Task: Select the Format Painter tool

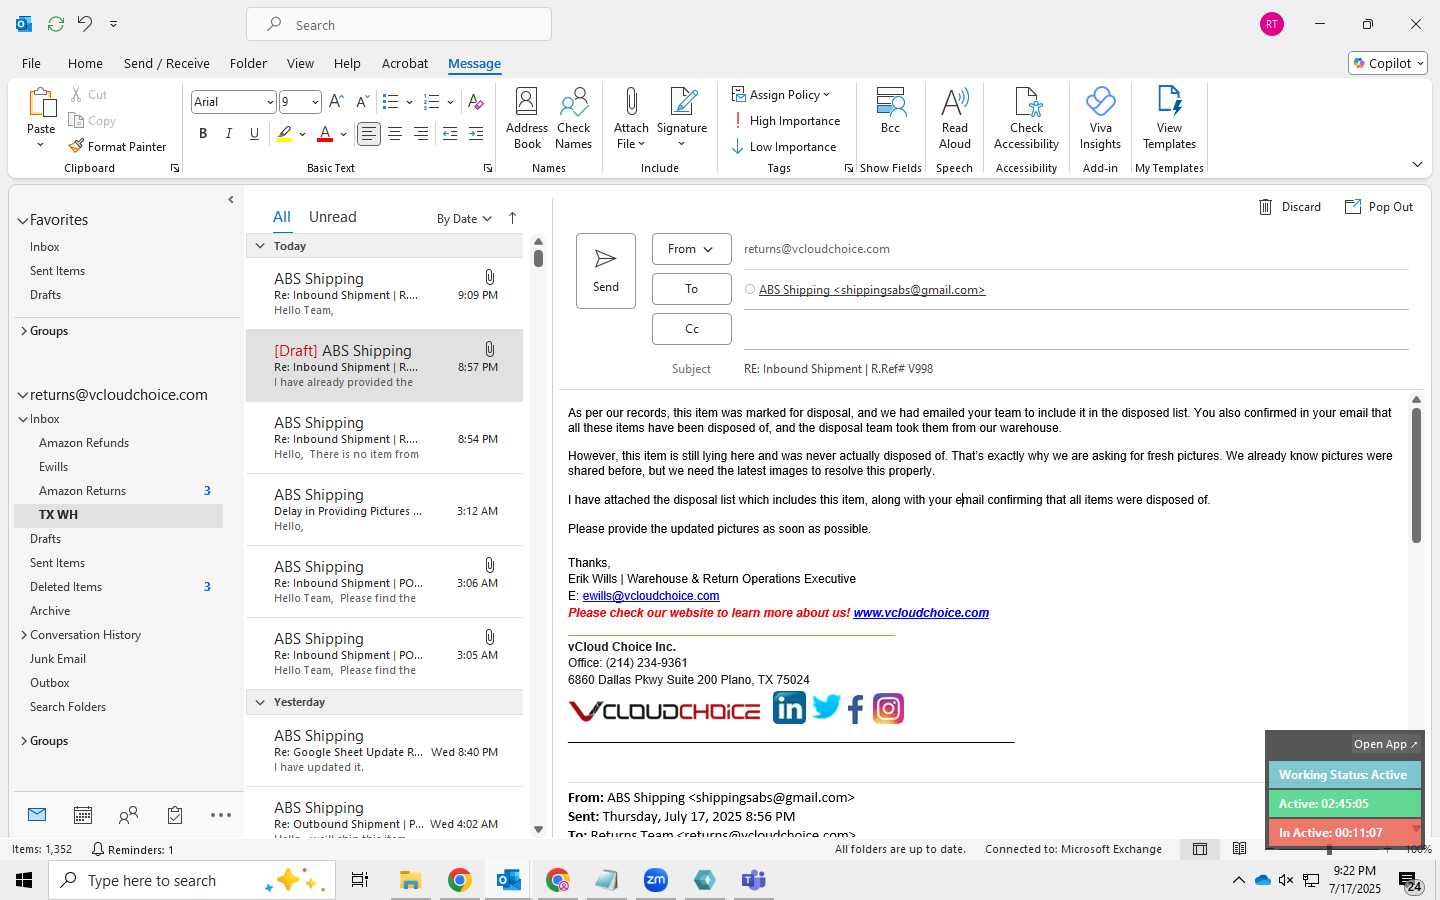Action: tap(117, 146)
